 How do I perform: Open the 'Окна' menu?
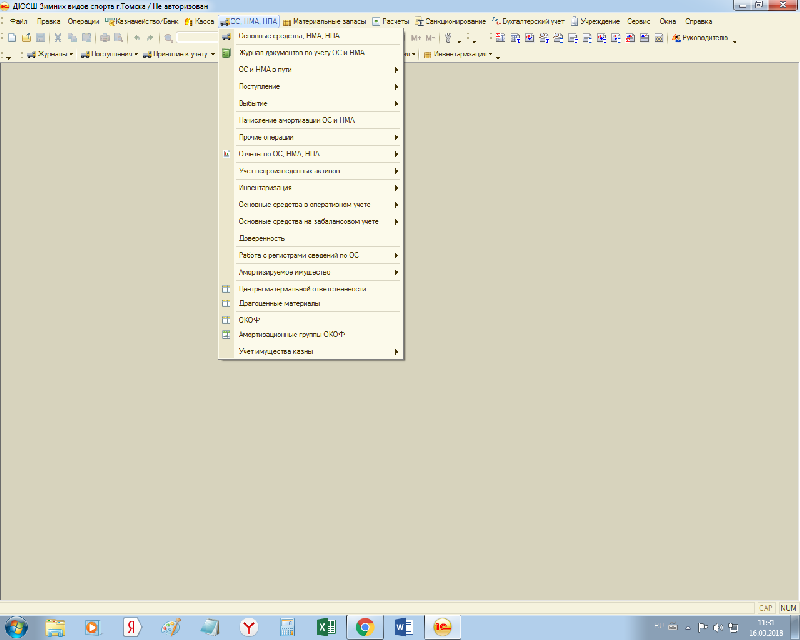pyautogui.click(x=668, y=21)
